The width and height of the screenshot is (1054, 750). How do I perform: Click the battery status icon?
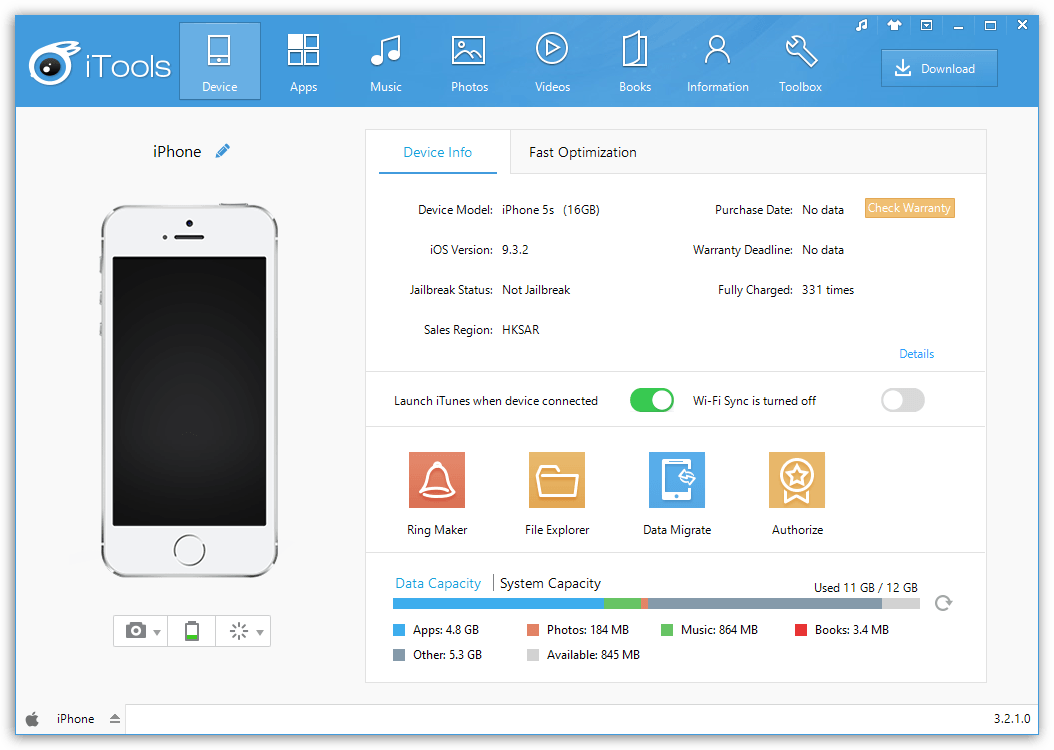pos(192,631)
